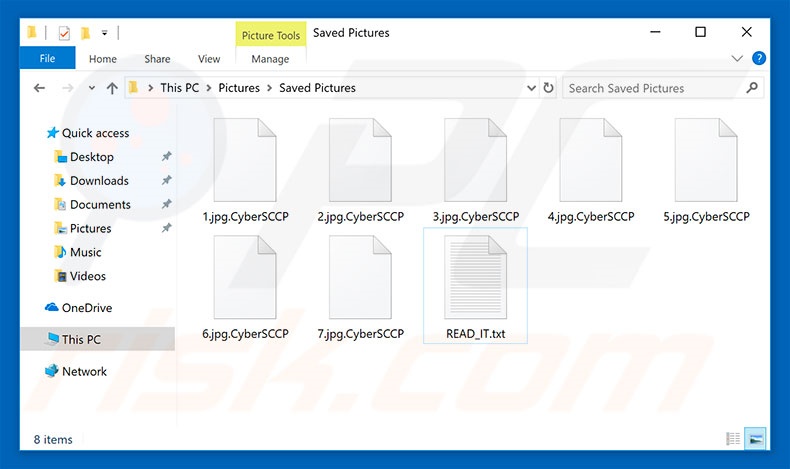Click the Up directory arrow
Screen dimensions: 790x469
[112, 88]
